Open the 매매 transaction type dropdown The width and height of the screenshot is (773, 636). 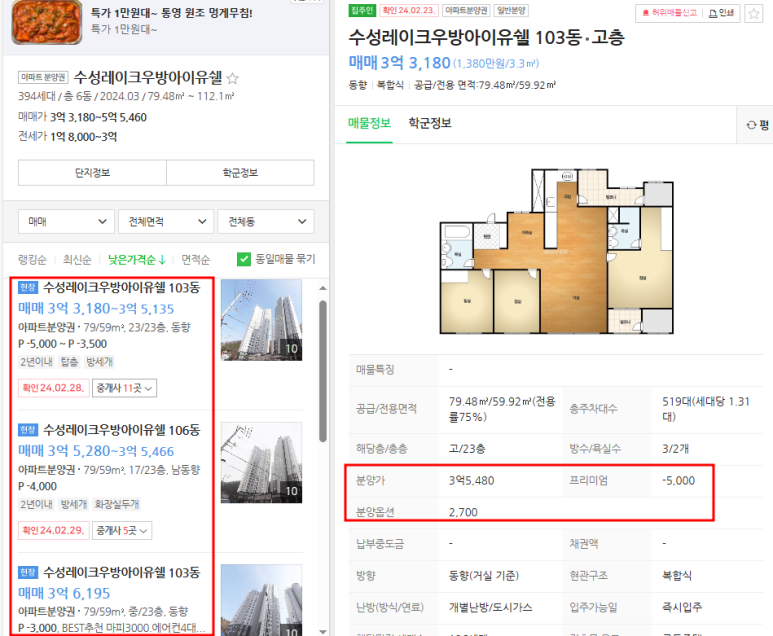click(x=66, y=221)
